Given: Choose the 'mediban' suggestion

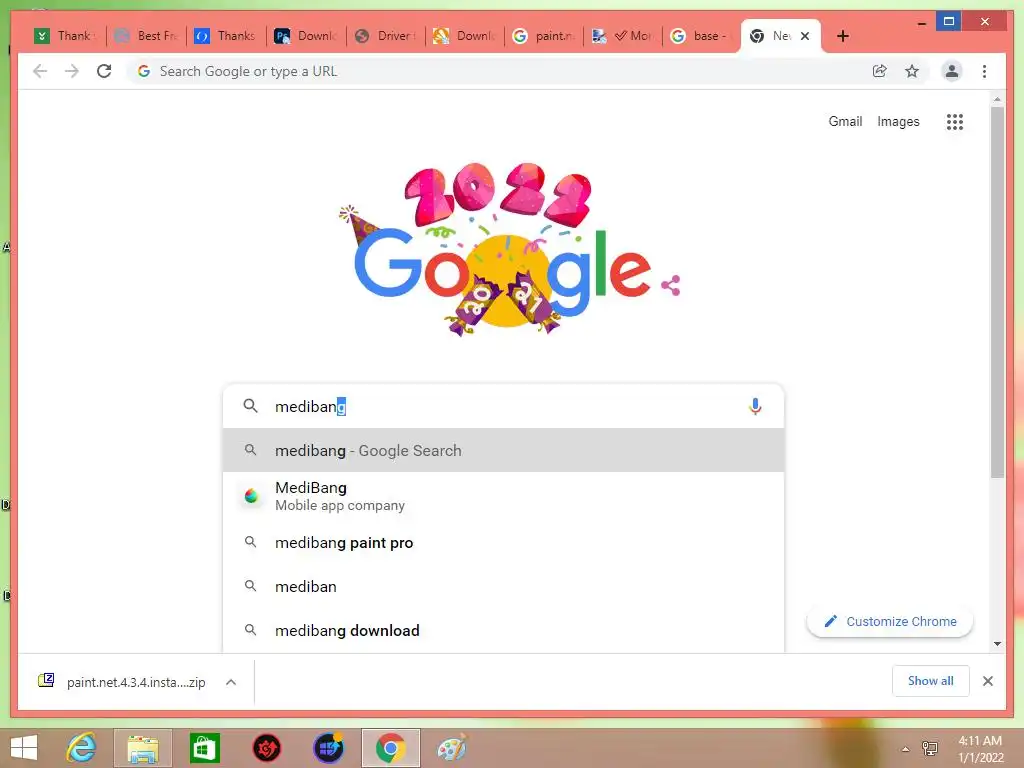Looking at the screenshot, I should point(504,586).
